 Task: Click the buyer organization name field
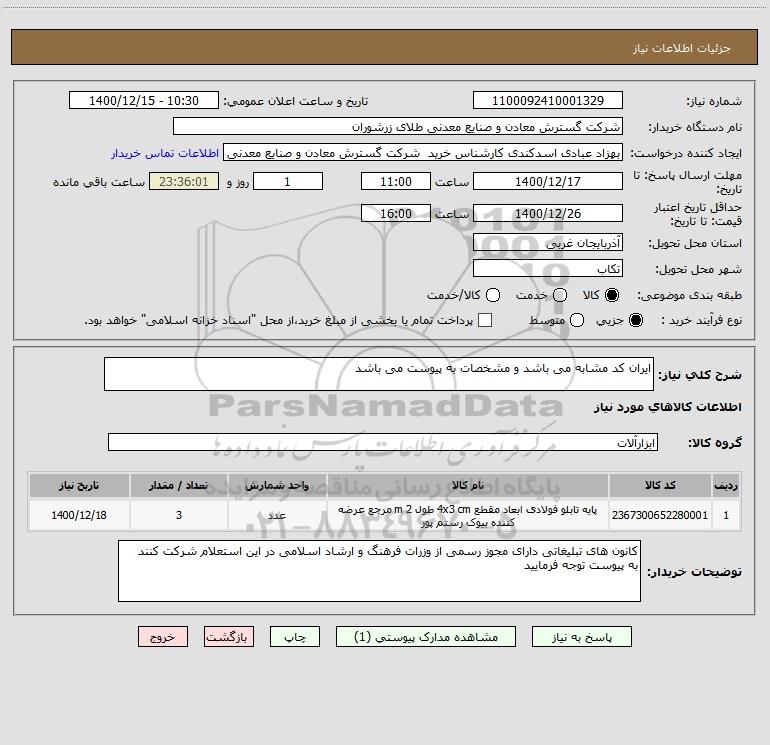click(398, 127)
